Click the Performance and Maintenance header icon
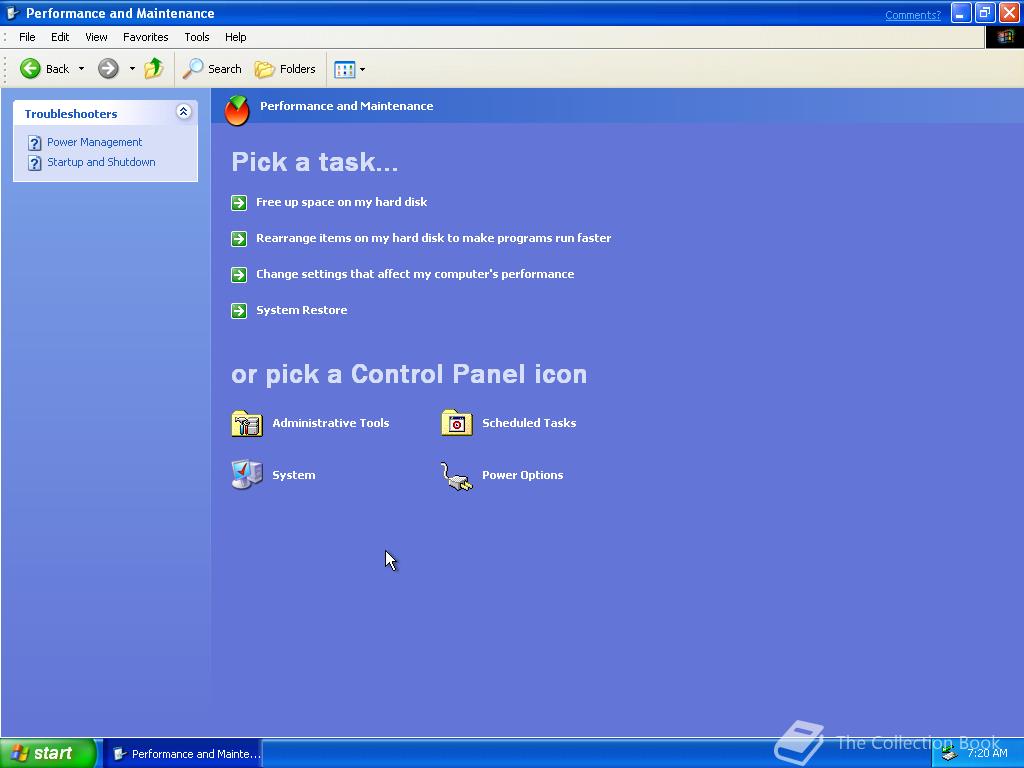 click(x=237, y=110)
